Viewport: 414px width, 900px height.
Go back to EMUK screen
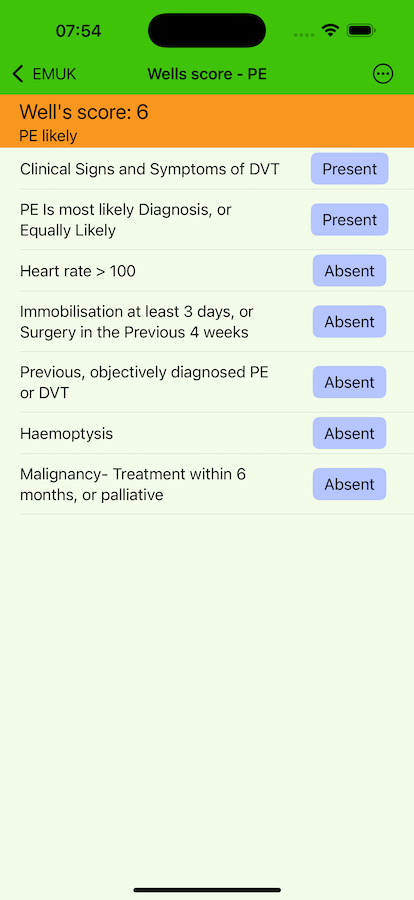point(44,74)
